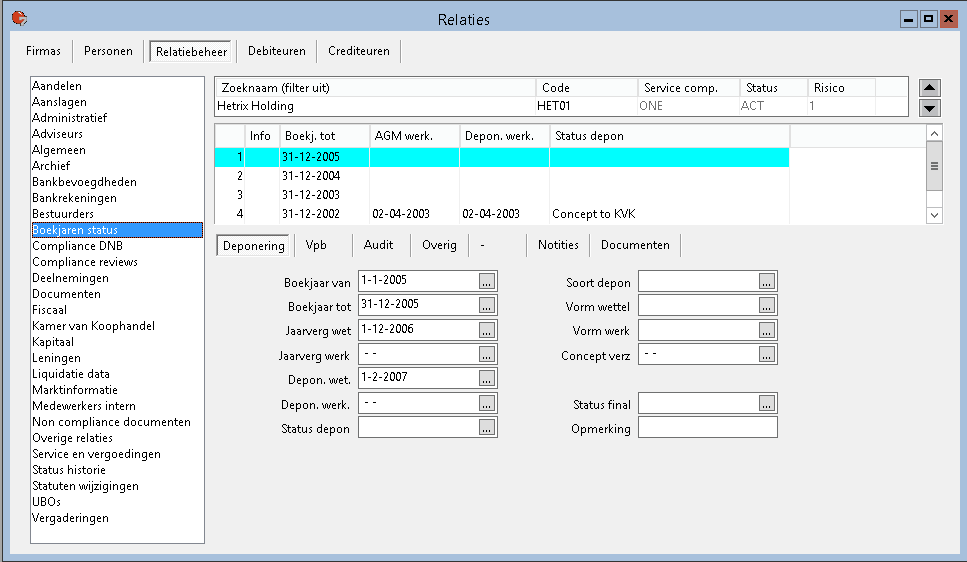
Task: Click Concept to KVK status cell
Action: [669, 214]
